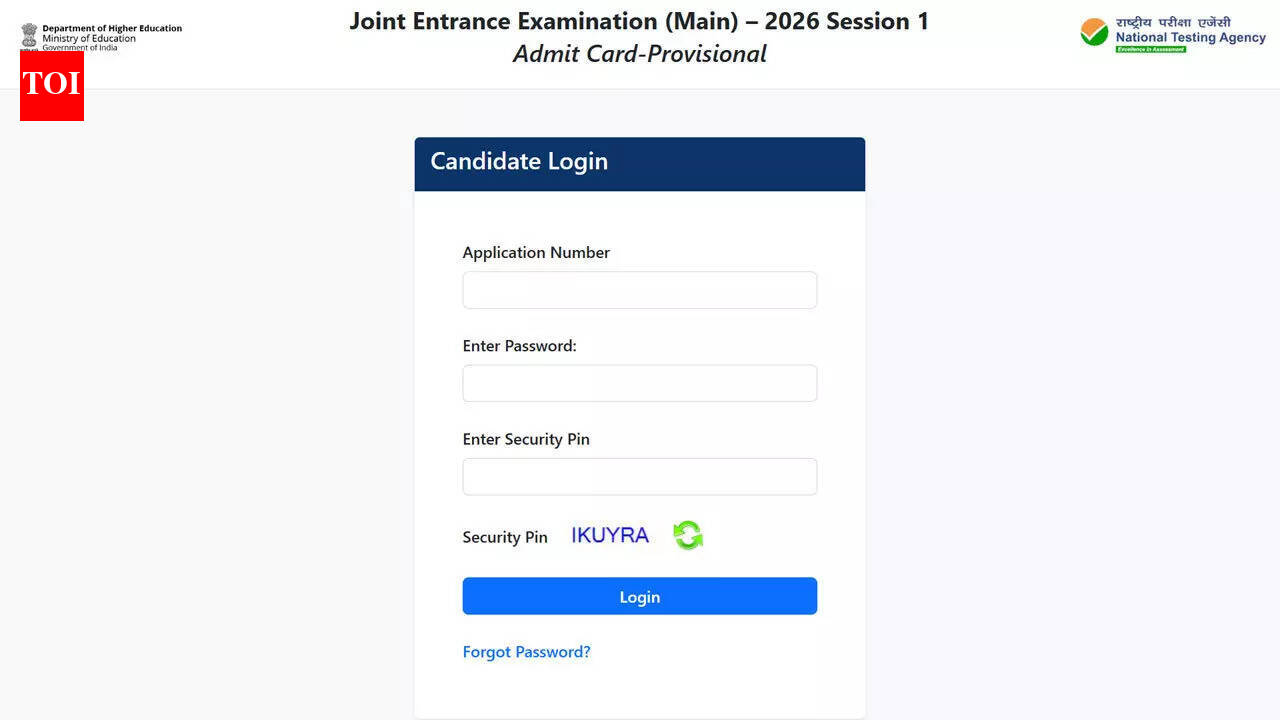Click the Joint Entrance Examination heading
1280x720 pixels.
pyautogui.click(x=639, y=20)
